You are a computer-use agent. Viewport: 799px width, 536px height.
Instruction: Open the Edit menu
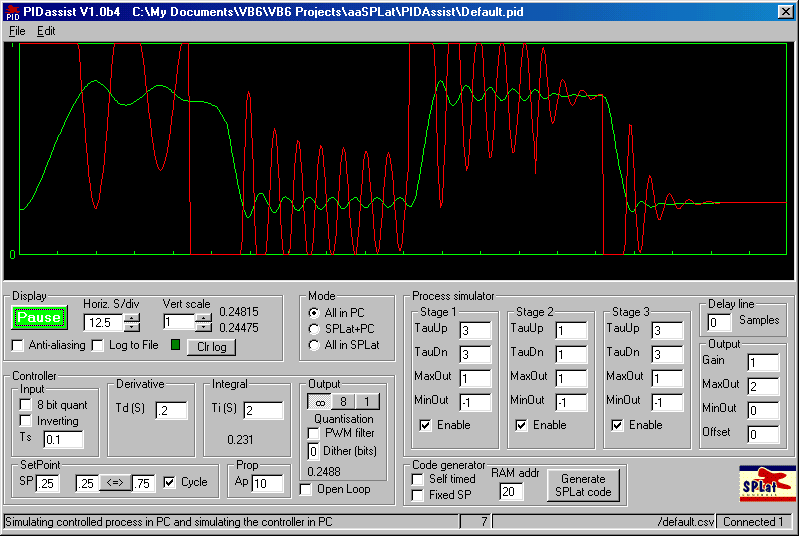click(46, 31)
